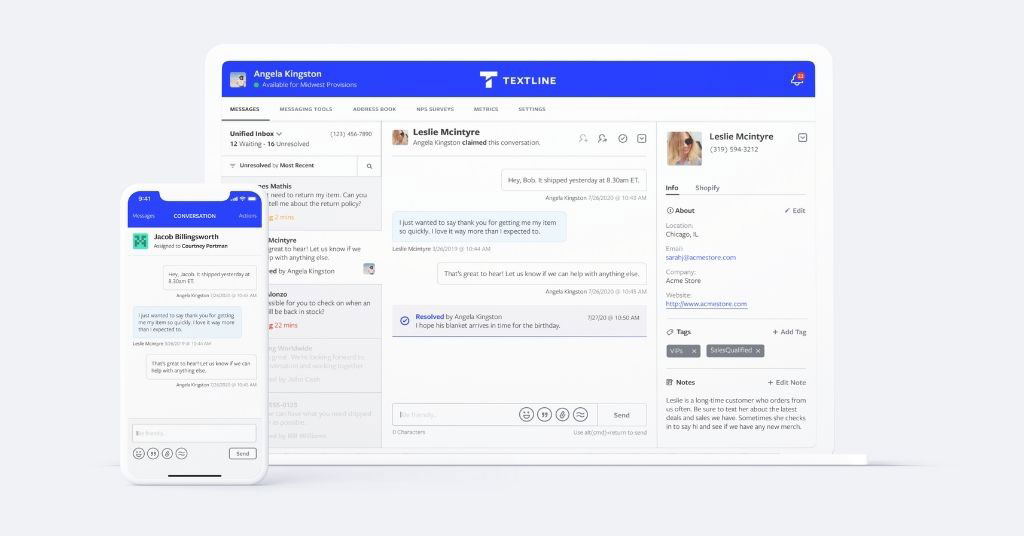Tap wavy lines icon on phone composer
Screen dimensions: 1024x536
[182, 454]
